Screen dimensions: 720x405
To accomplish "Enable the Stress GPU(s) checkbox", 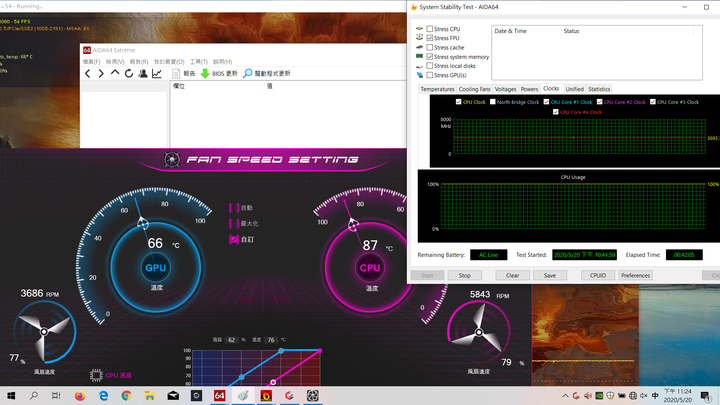I will [x=430, y=75].
